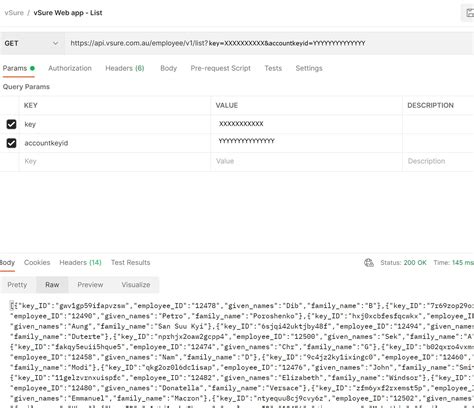Select the Raw response view
This screenshot has width=474, height=408.
52,285
